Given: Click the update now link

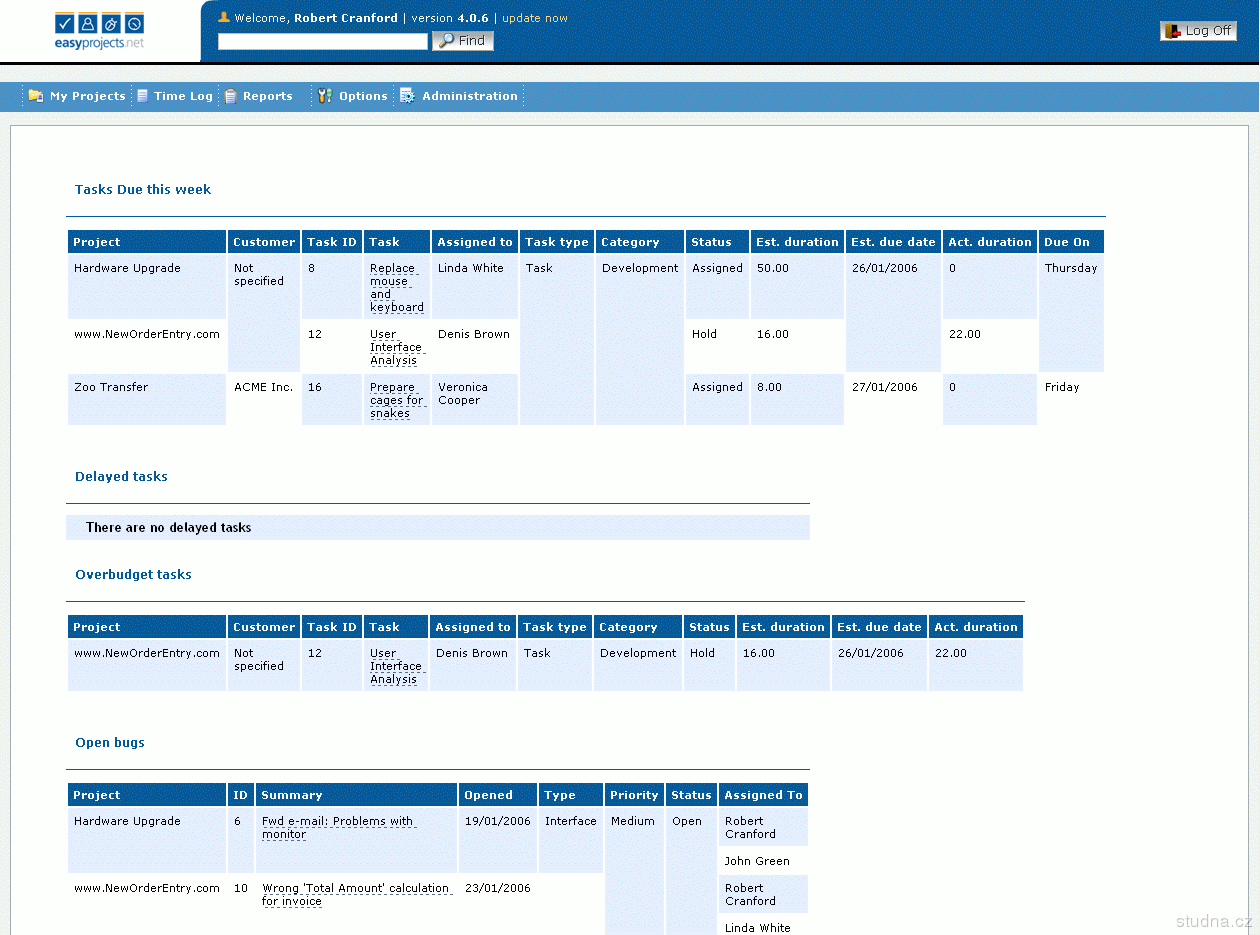Looking at the screenshot, I should click(x=535, y=18).
